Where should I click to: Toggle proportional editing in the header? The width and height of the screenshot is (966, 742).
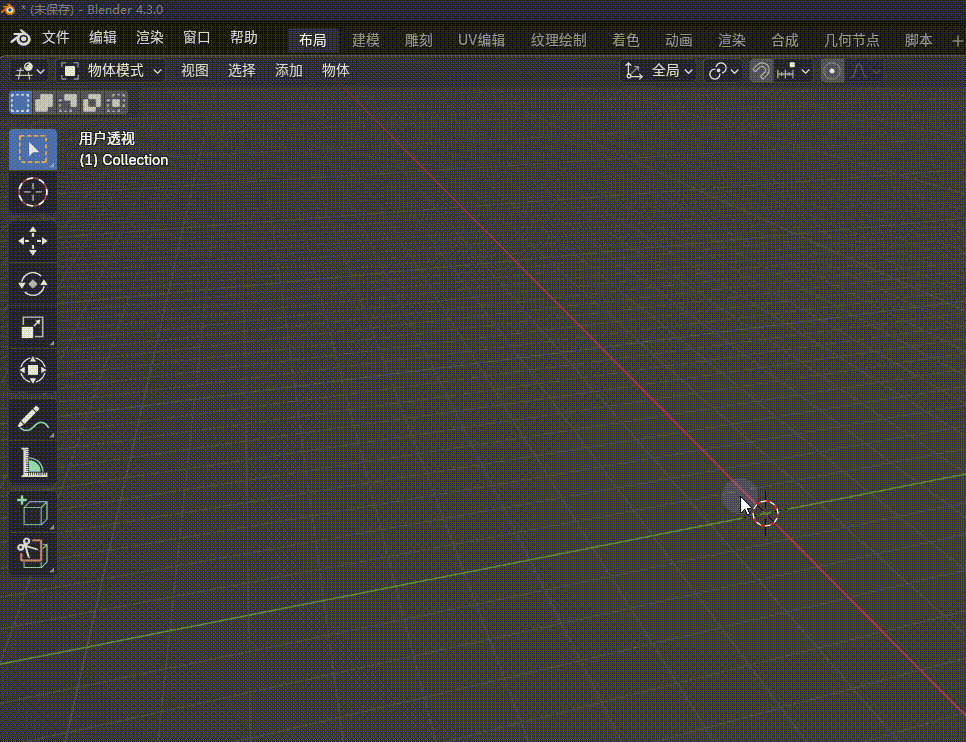(832, 71)
